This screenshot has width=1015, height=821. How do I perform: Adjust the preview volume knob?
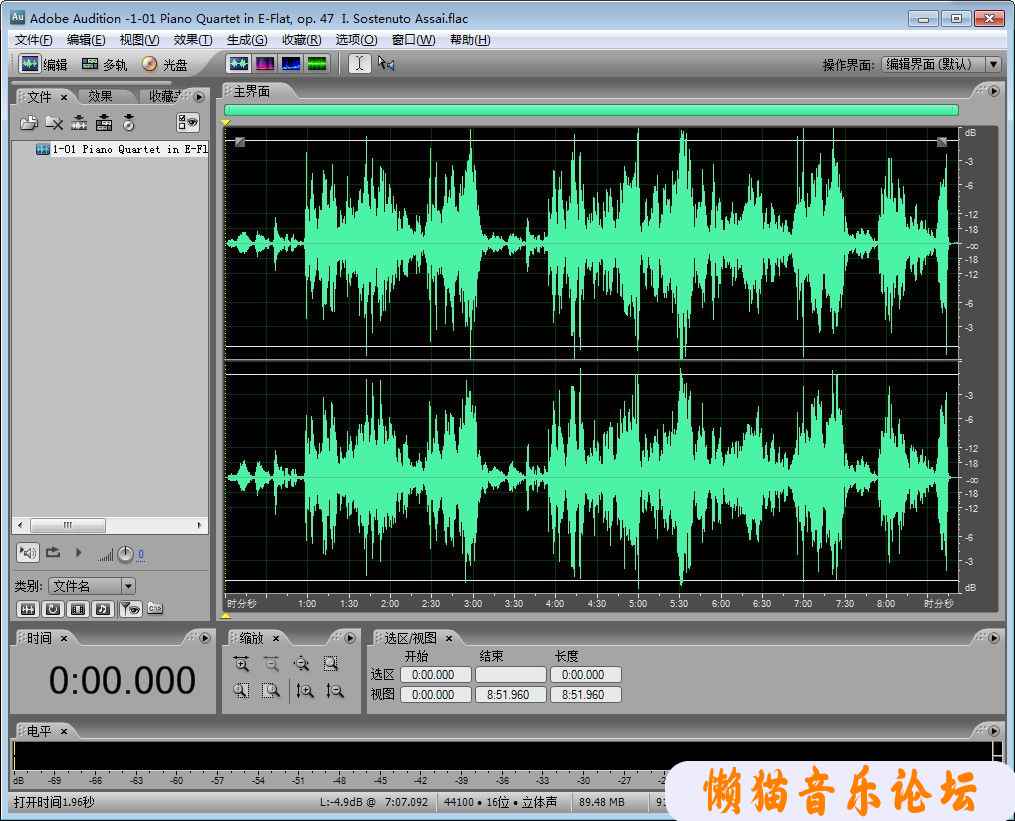coord(125,554)
